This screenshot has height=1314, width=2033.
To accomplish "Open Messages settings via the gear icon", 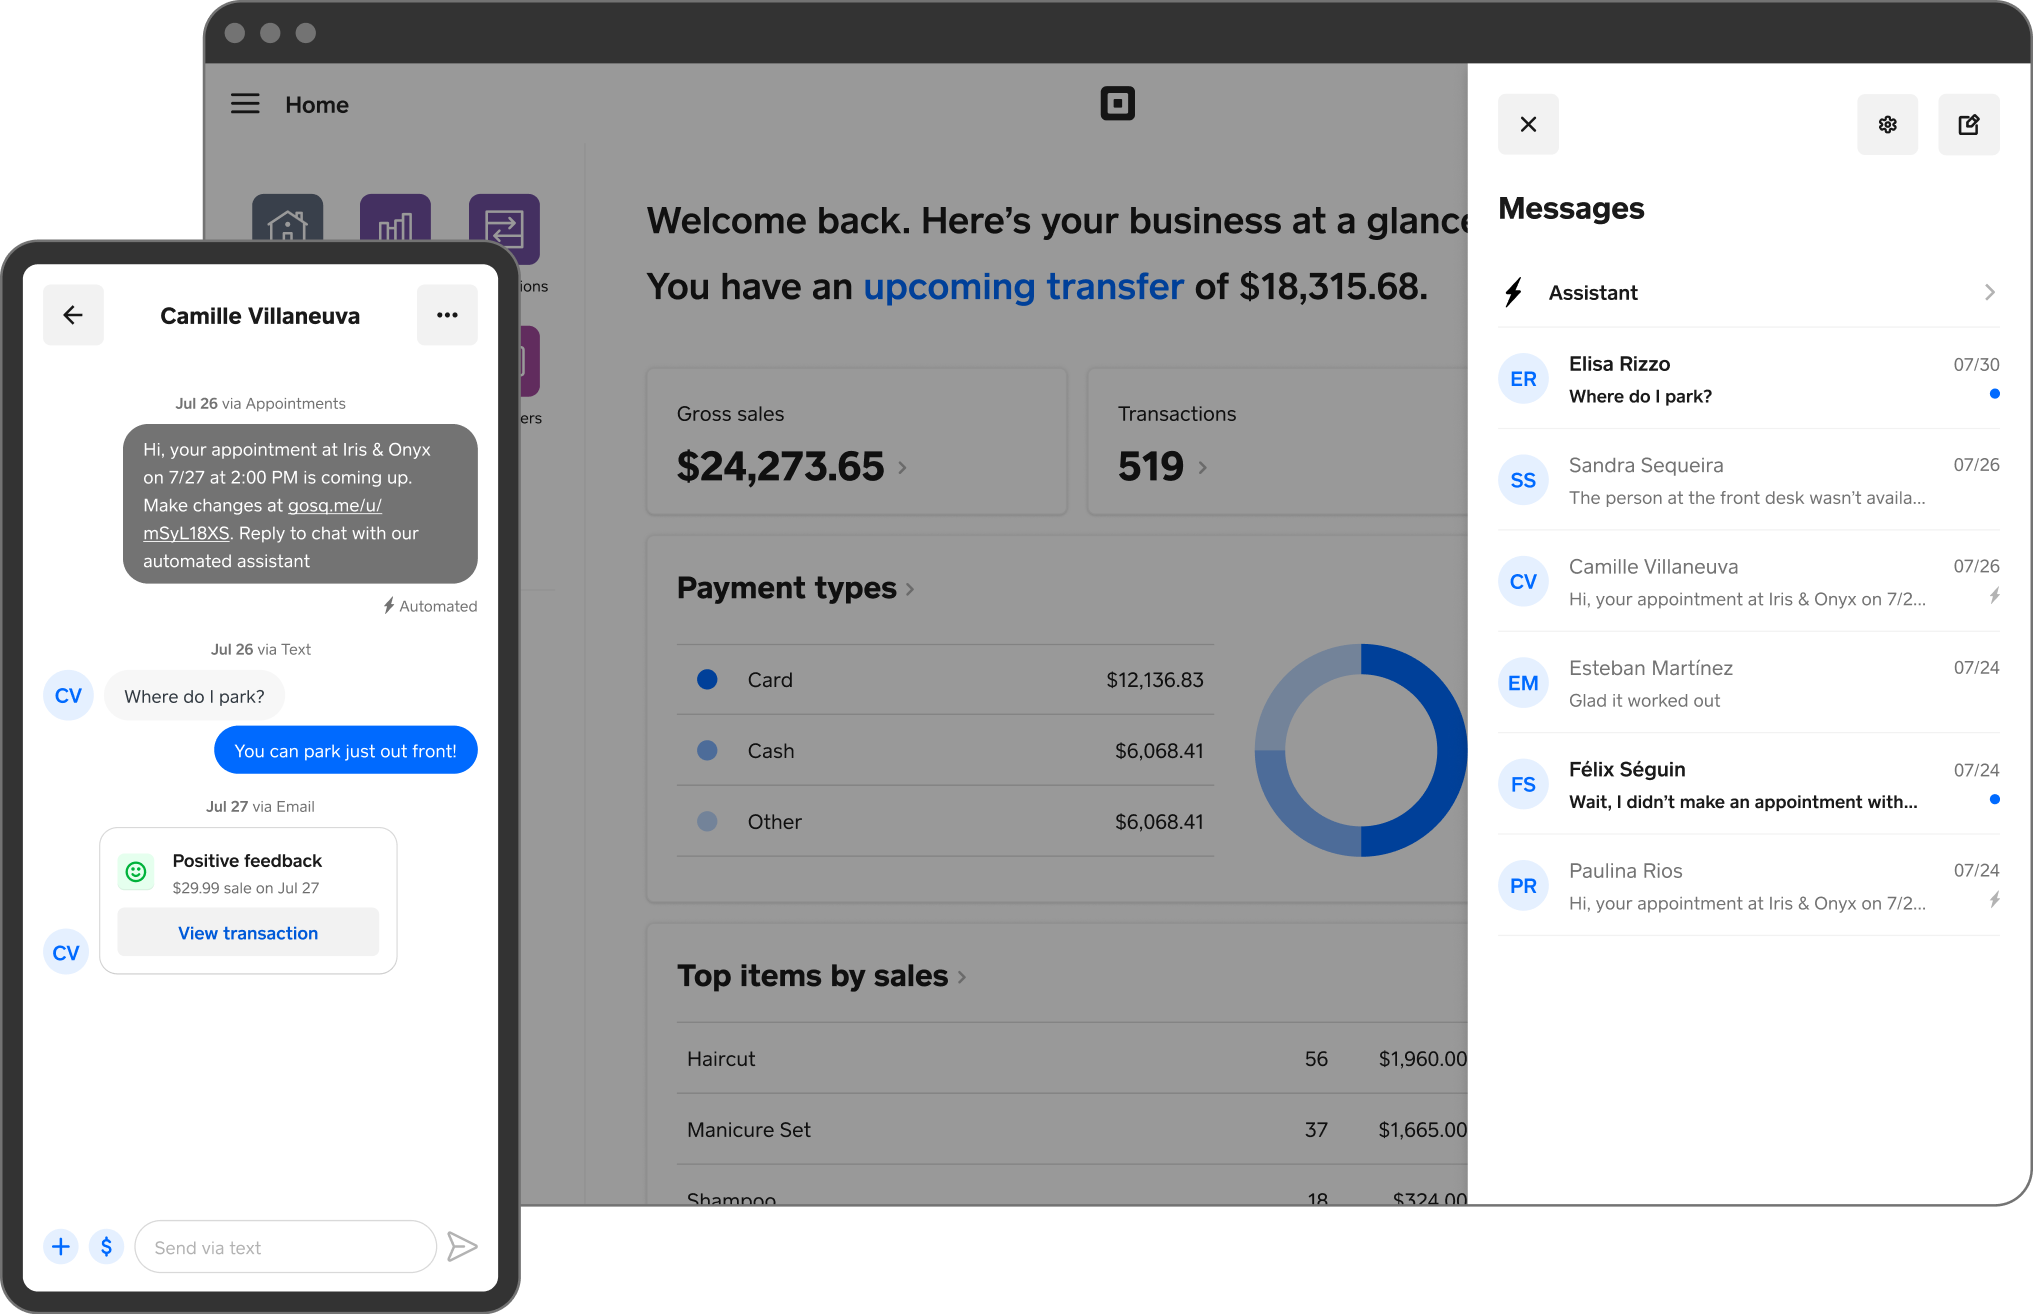I will 1888,124.
